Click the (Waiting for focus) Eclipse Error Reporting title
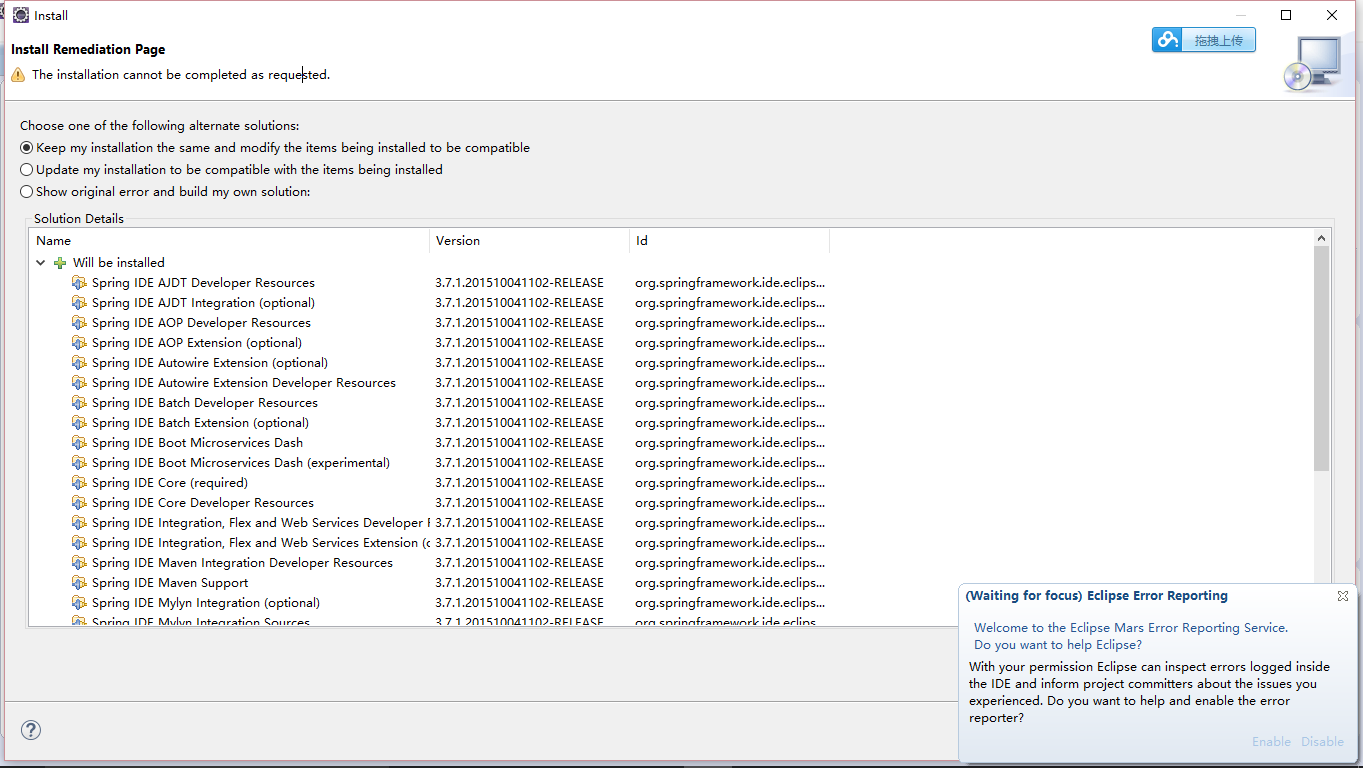Viewport: 1363px width, 768px height. click(x=1096, y=596)
